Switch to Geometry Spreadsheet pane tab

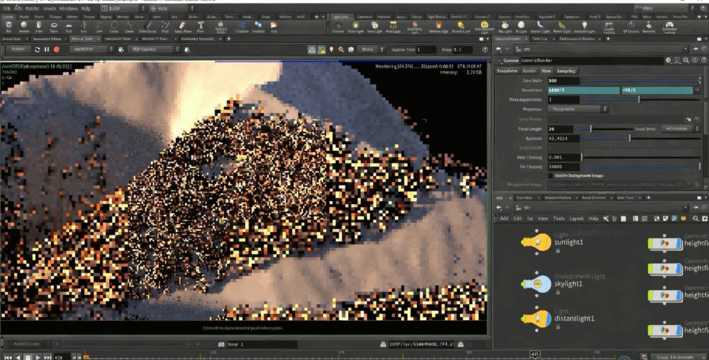pos(199,39)
